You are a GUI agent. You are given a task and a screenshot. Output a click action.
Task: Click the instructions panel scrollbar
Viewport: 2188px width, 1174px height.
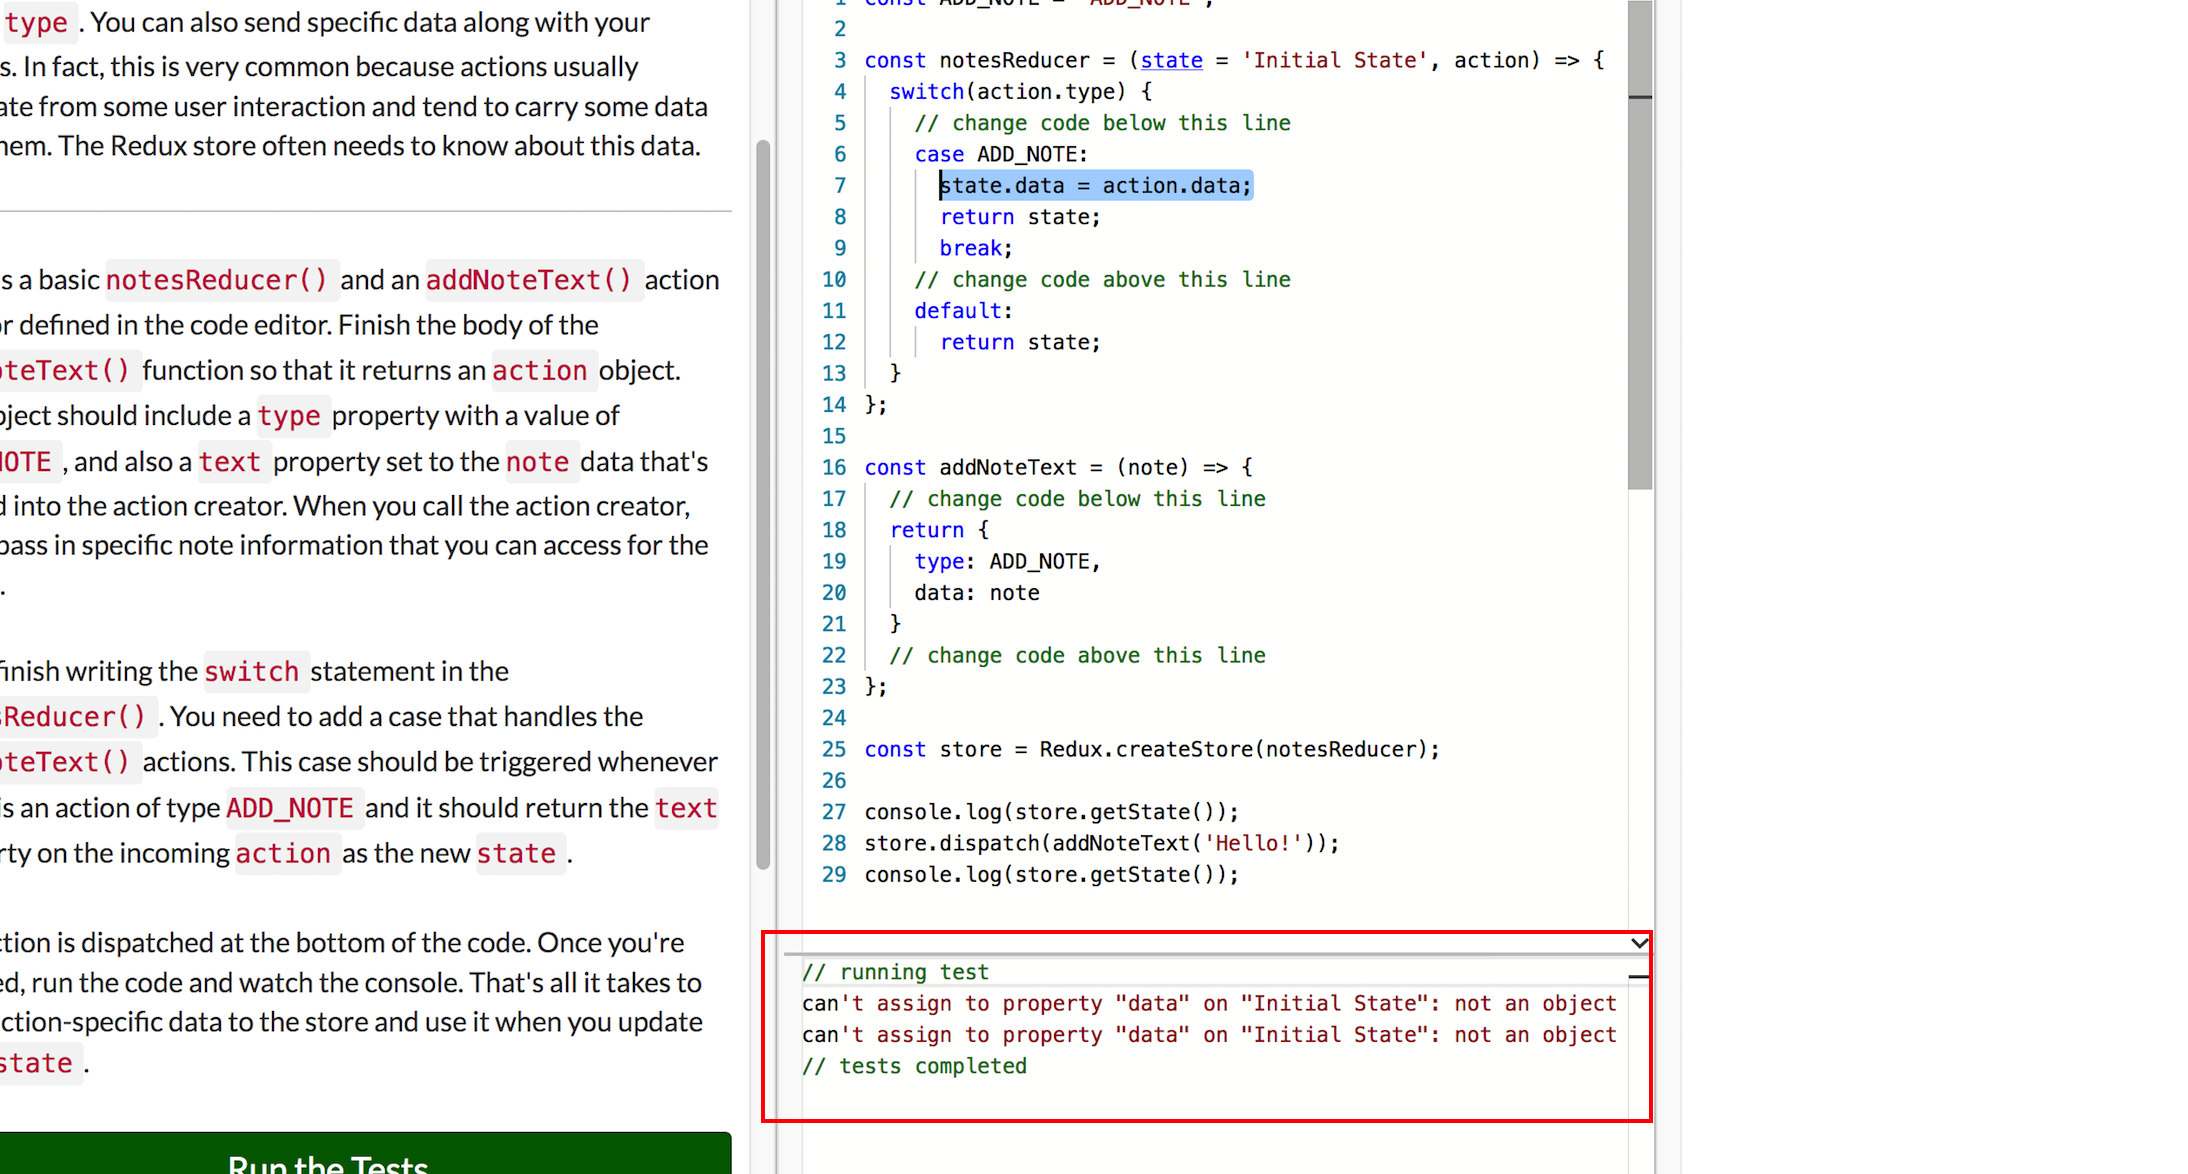763,505
